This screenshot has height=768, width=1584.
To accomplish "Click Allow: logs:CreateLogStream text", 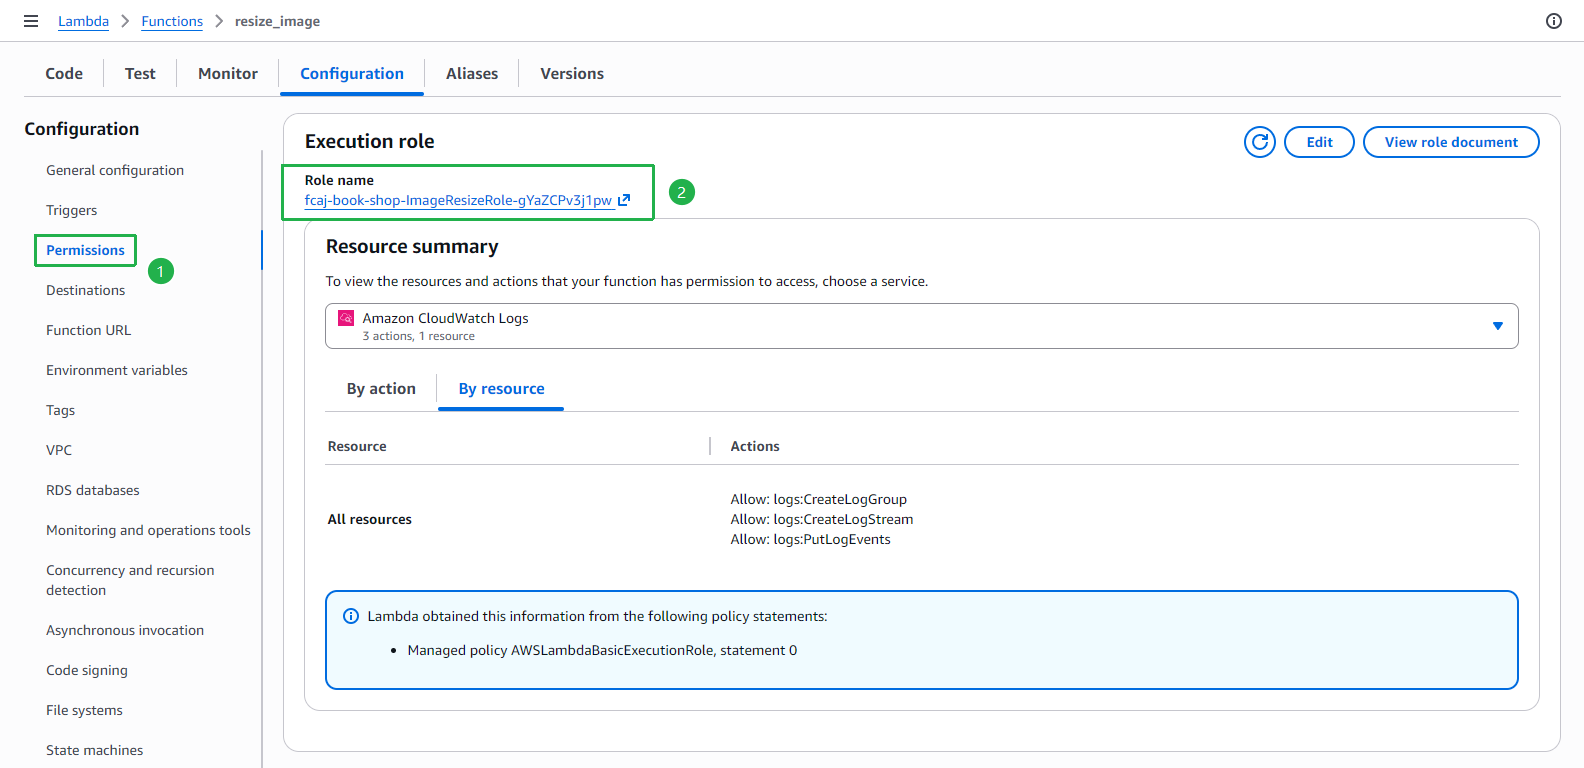I will tap(822, 519).
